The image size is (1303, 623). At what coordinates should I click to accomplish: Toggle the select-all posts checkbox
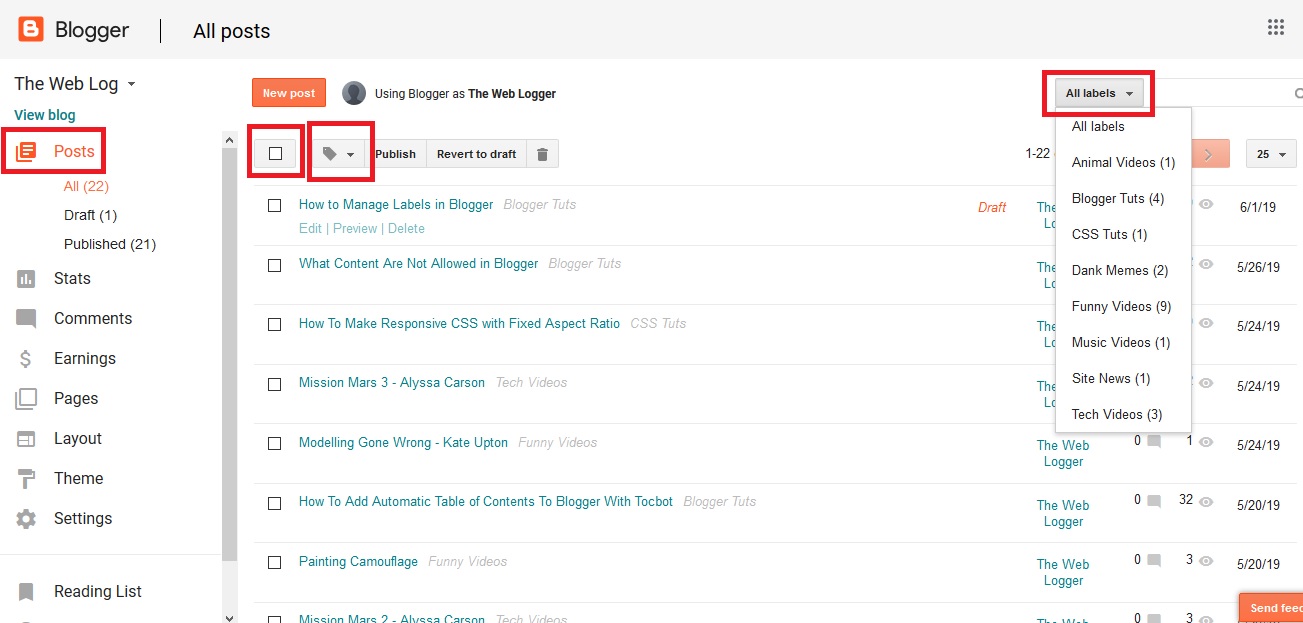click(275, 152)
